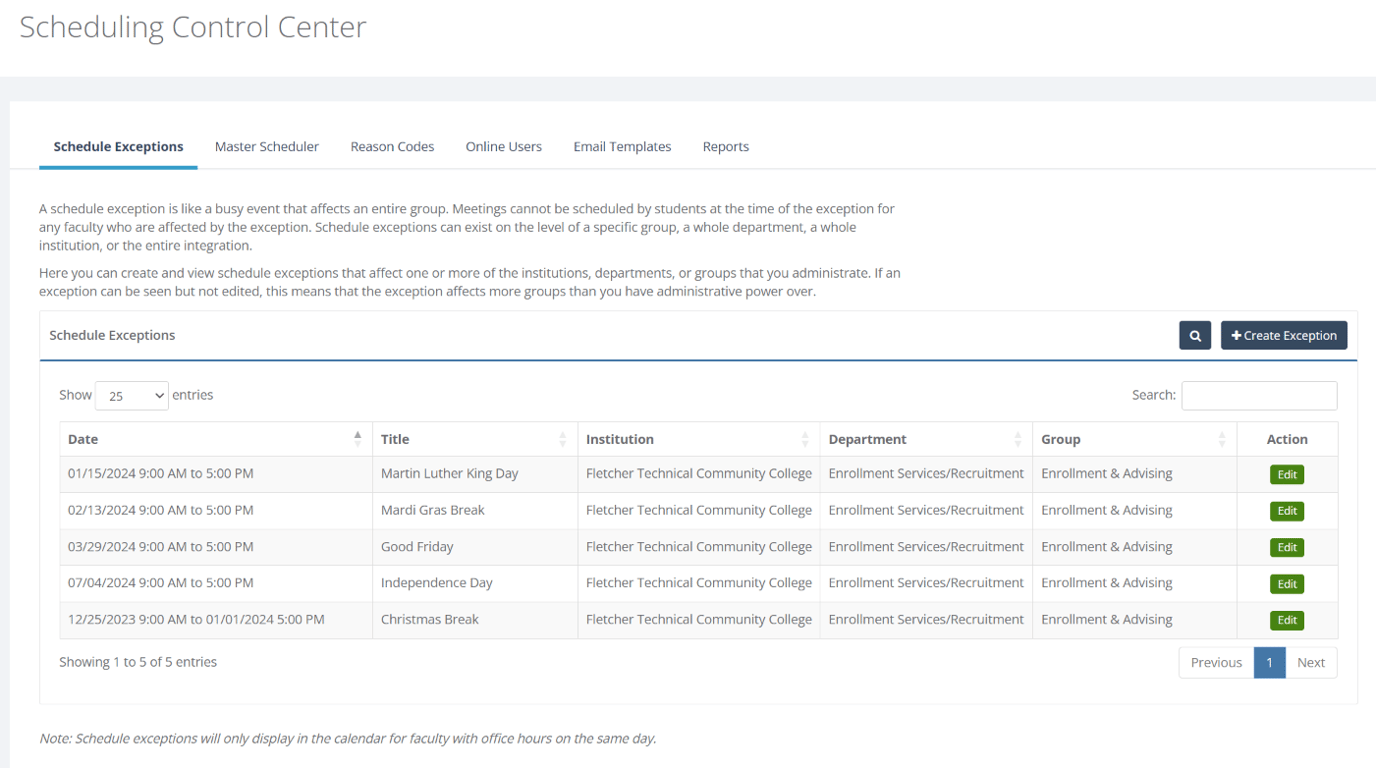Viewport: 1376px width, 768px height.
Task: Select the Email Templates tab
Action: [621, 146]
